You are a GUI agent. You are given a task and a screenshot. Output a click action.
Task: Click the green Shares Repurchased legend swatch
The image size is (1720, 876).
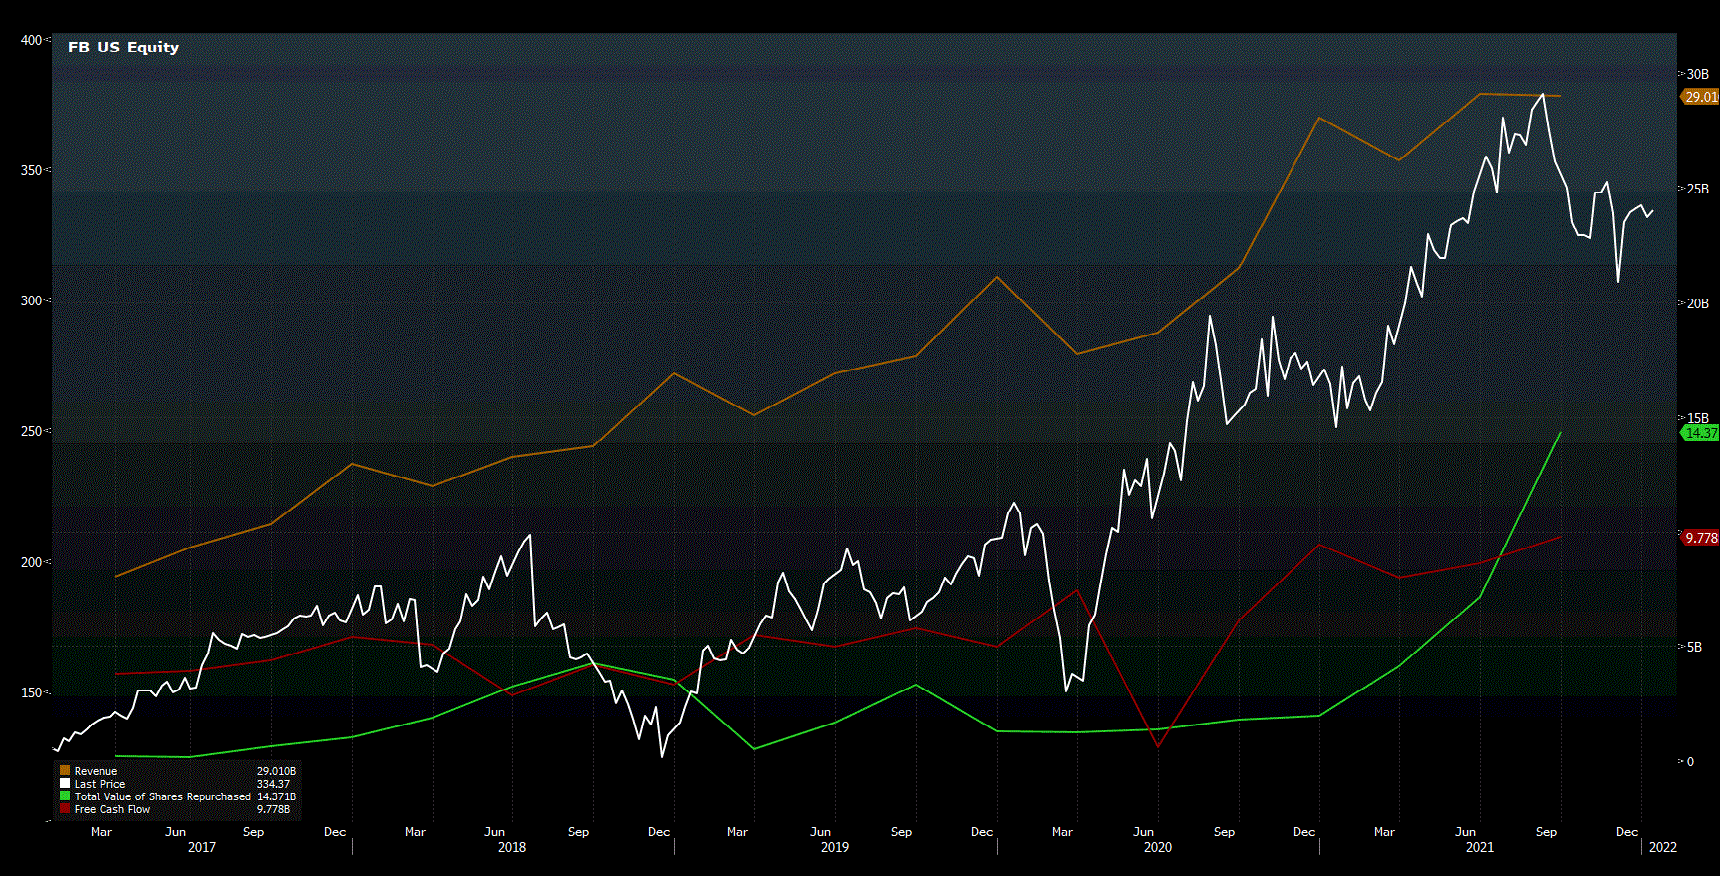pyautogui.click(x=65, y=797)
